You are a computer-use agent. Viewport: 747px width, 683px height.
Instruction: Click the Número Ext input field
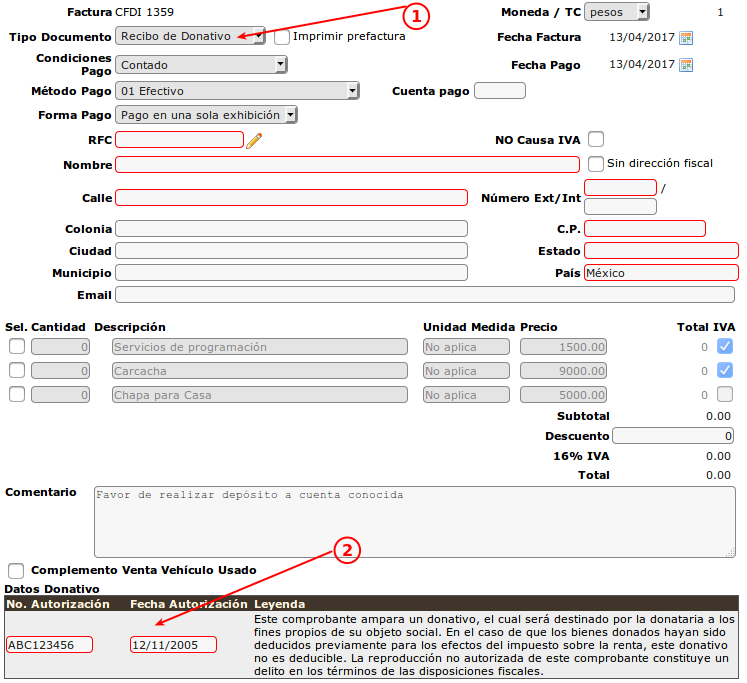[x=620, y=187]
